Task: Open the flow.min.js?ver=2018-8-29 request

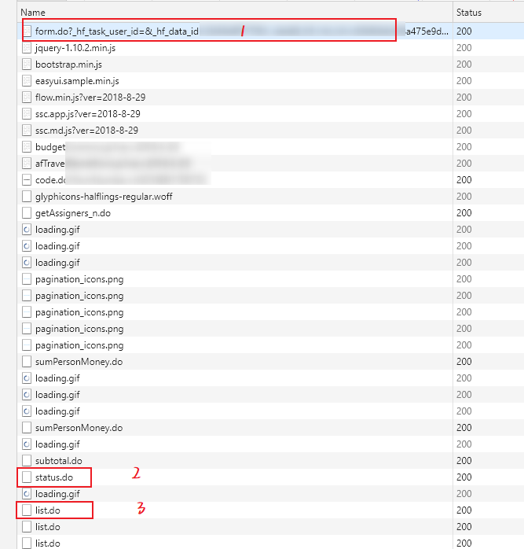Action: coord(90,97)
